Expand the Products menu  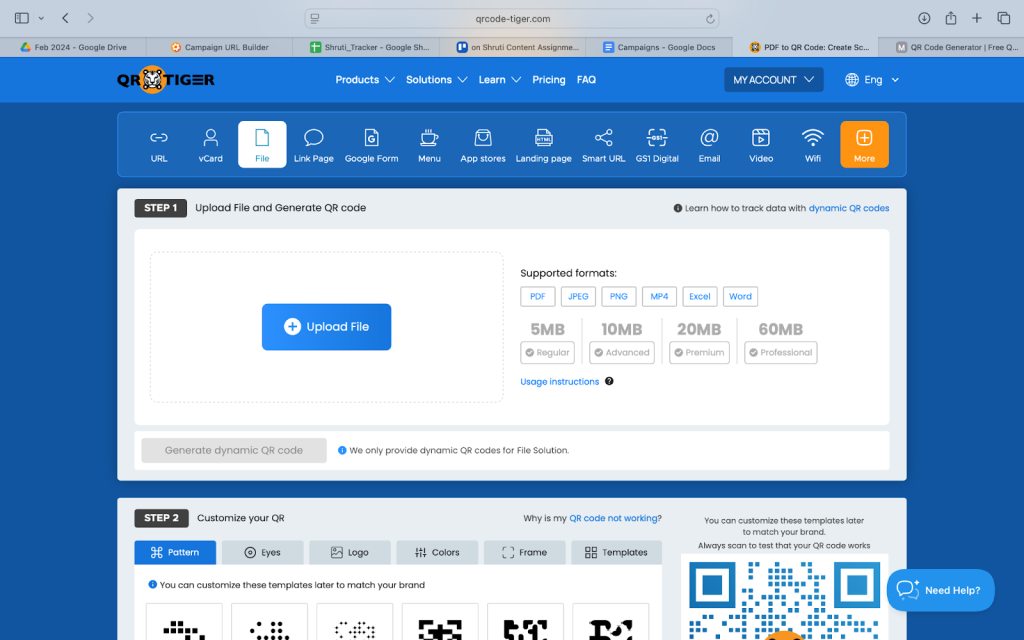click(x=364, y=80)
